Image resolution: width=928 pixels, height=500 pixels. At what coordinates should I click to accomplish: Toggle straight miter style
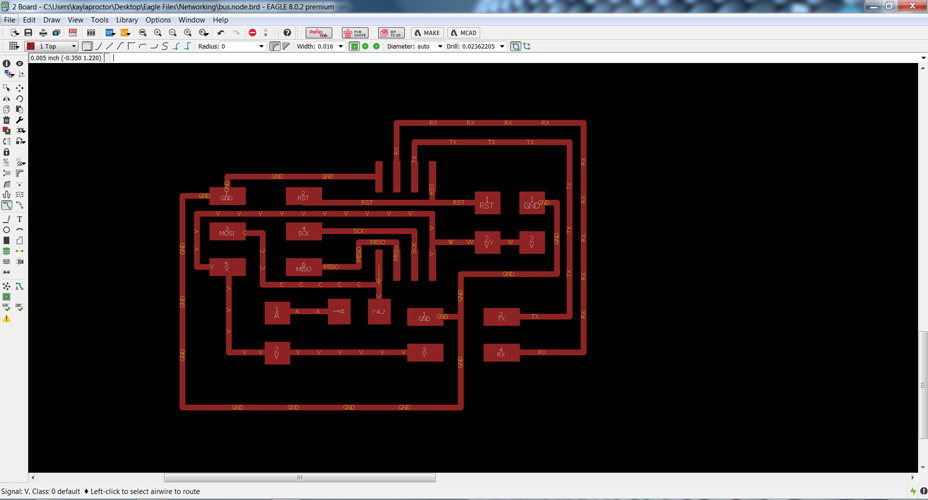286,46
